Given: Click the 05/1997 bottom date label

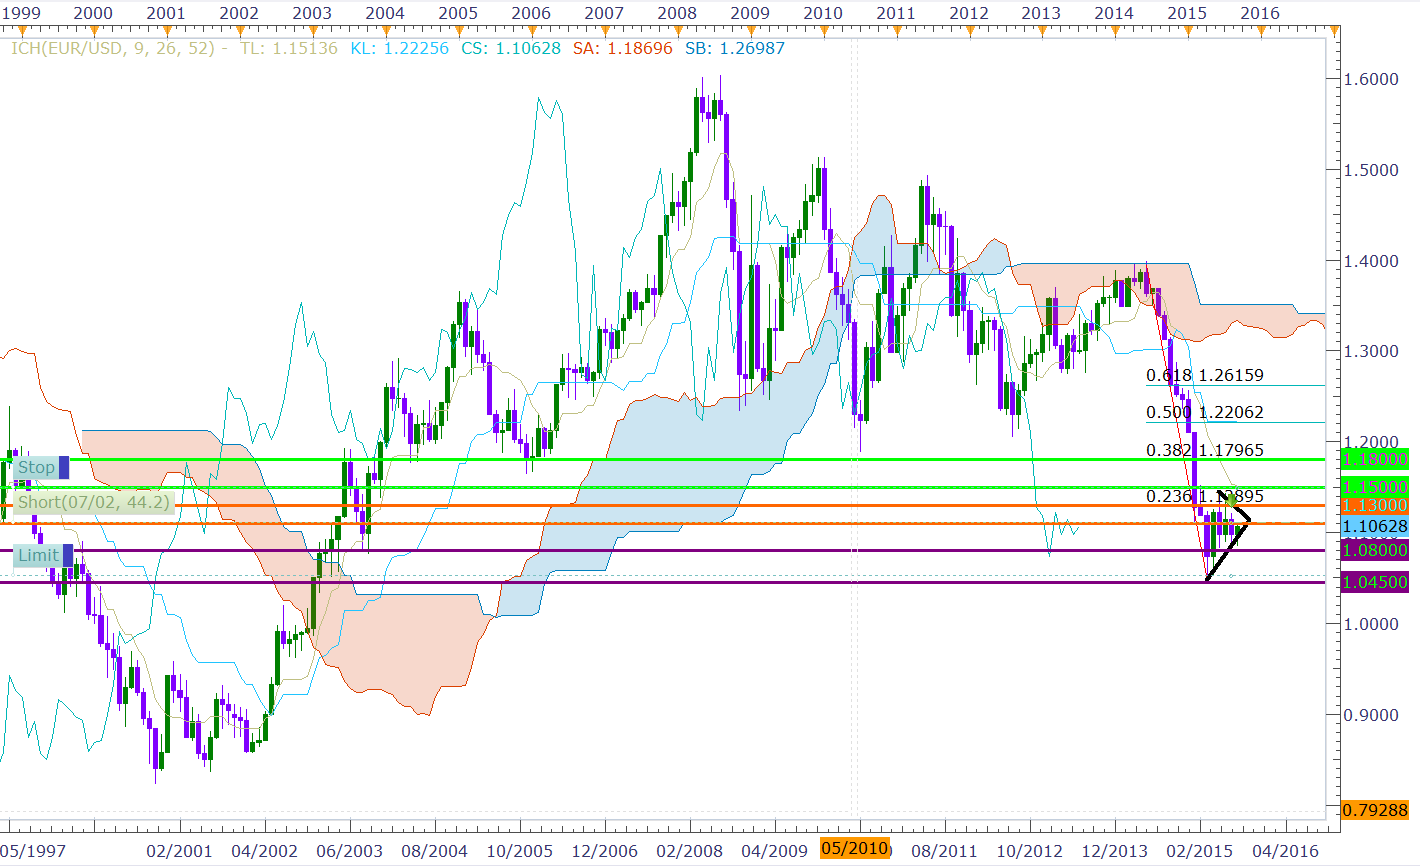Looking at the screenshot, I should [x=33, y=851].
